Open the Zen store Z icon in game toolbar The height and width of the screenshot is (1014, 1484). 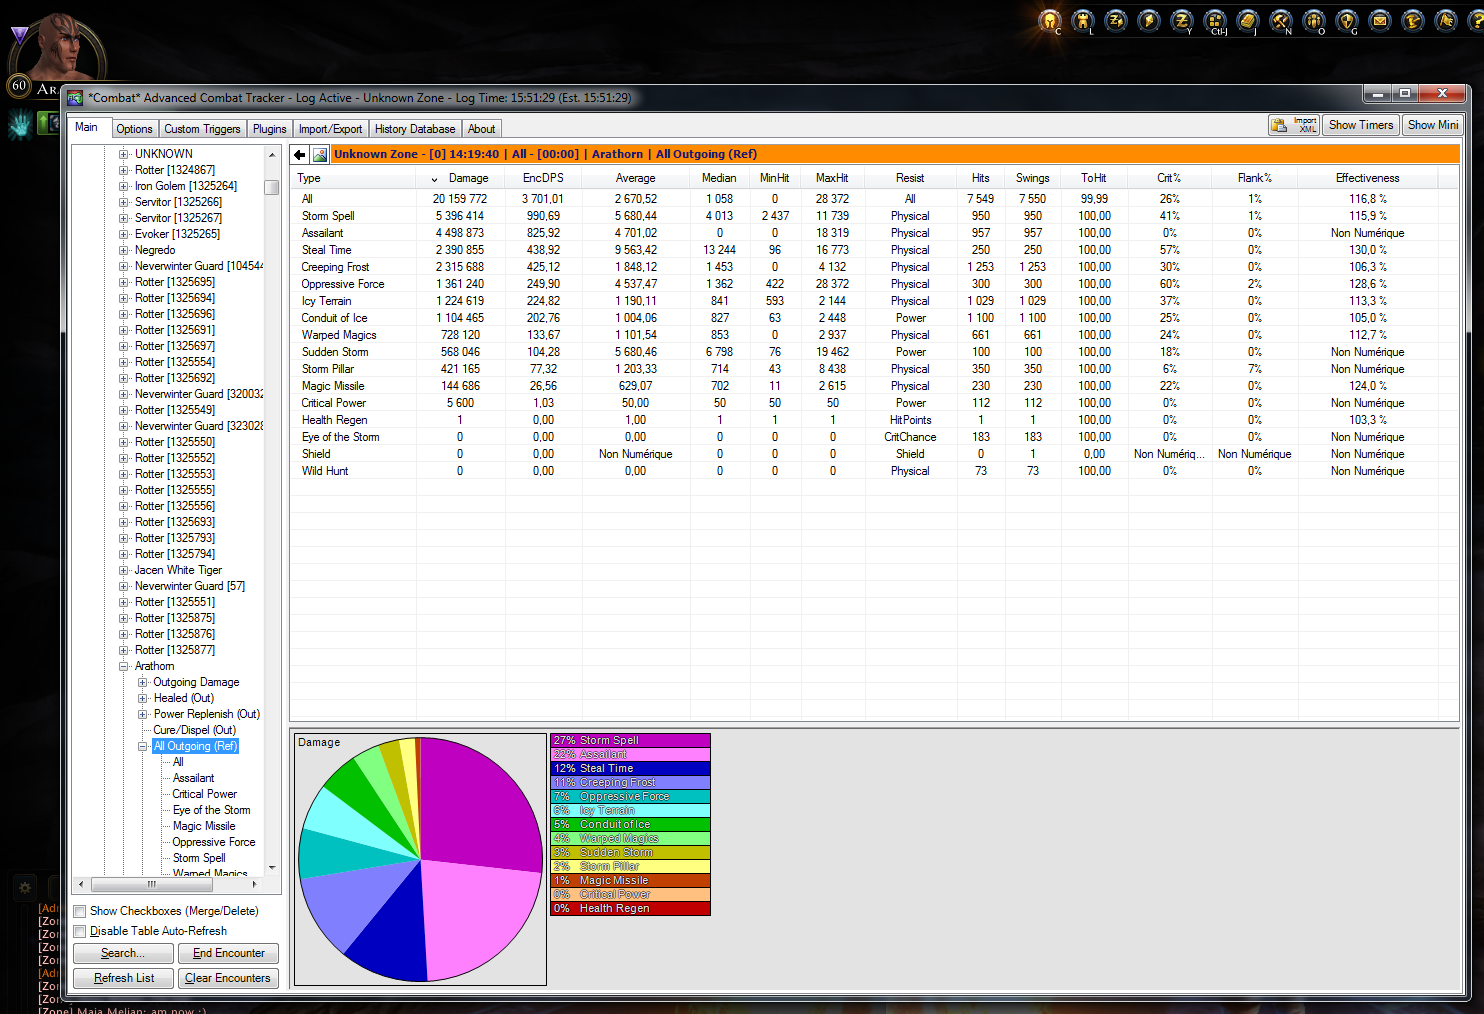(1183, 21)
